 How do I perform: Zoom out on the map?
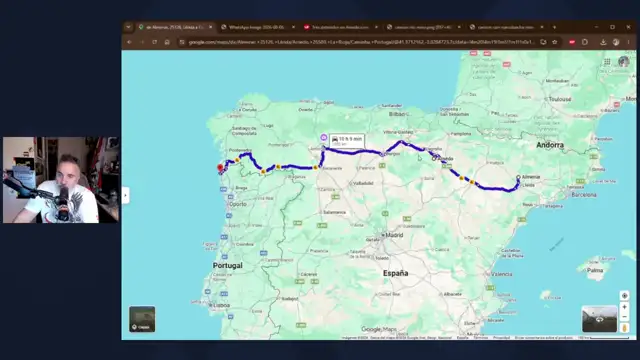click(x=624, y=317)
